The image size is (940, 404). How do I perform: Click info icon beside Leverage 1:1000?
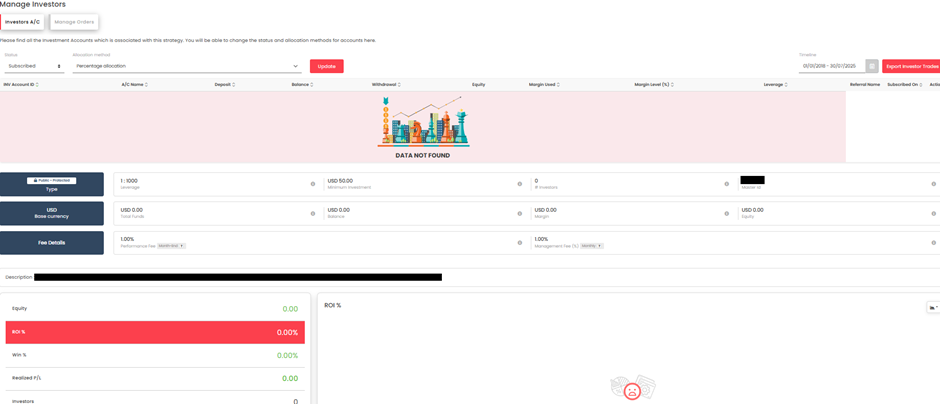313,184
